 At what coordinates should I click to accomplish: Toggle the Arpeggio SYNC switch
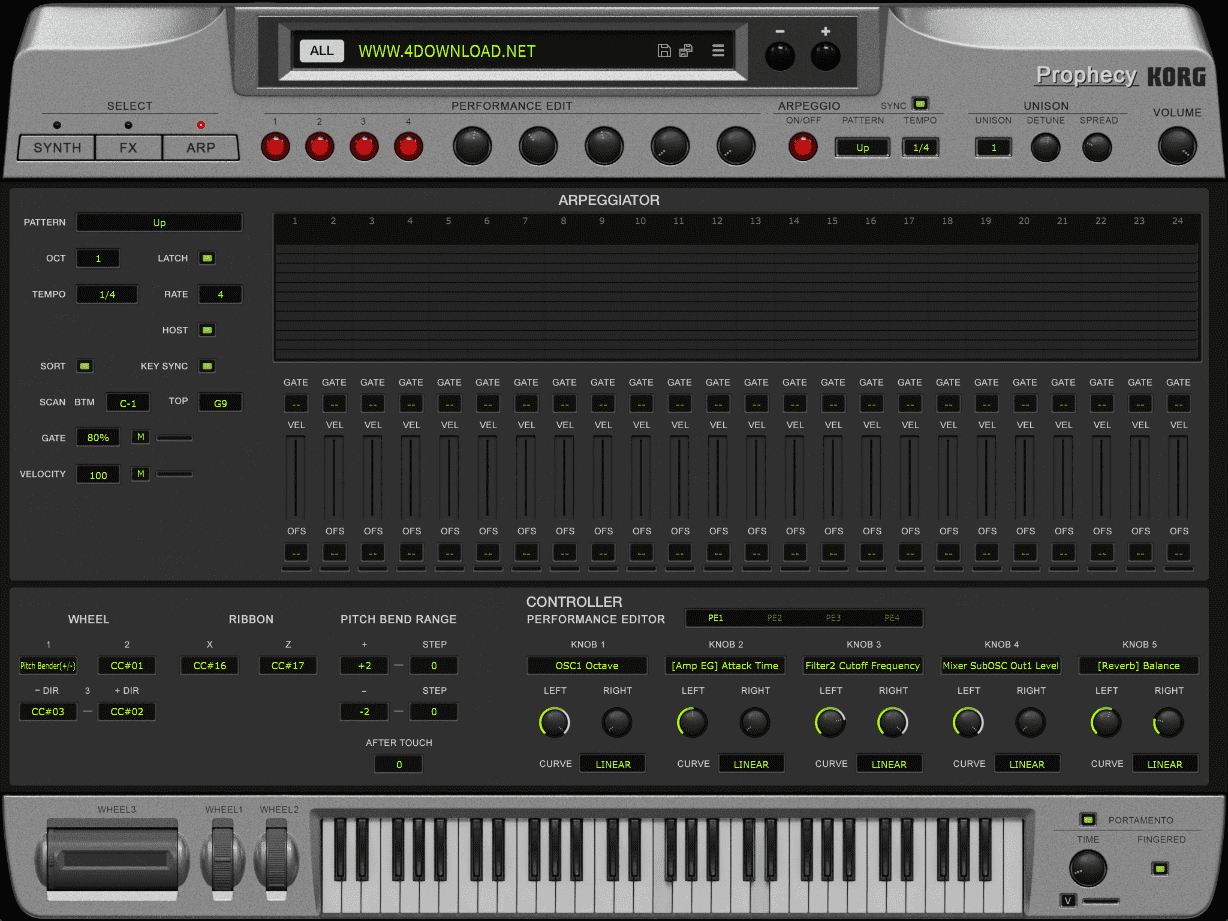click(x=920, y=103)
